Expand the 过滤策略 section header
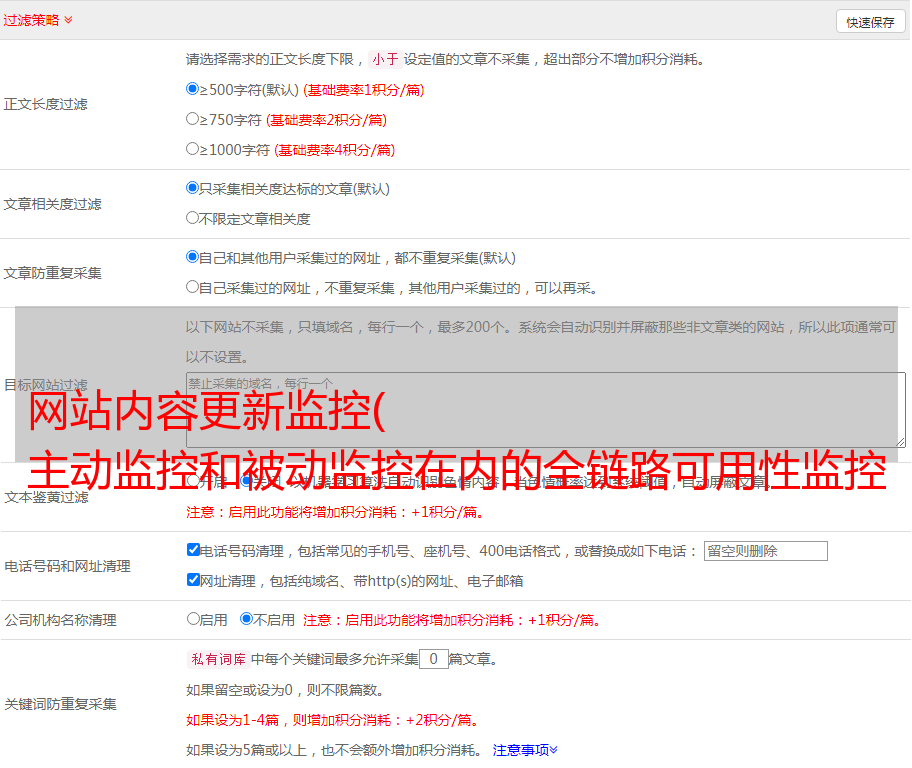912x768 pixels. coord(38,20)
